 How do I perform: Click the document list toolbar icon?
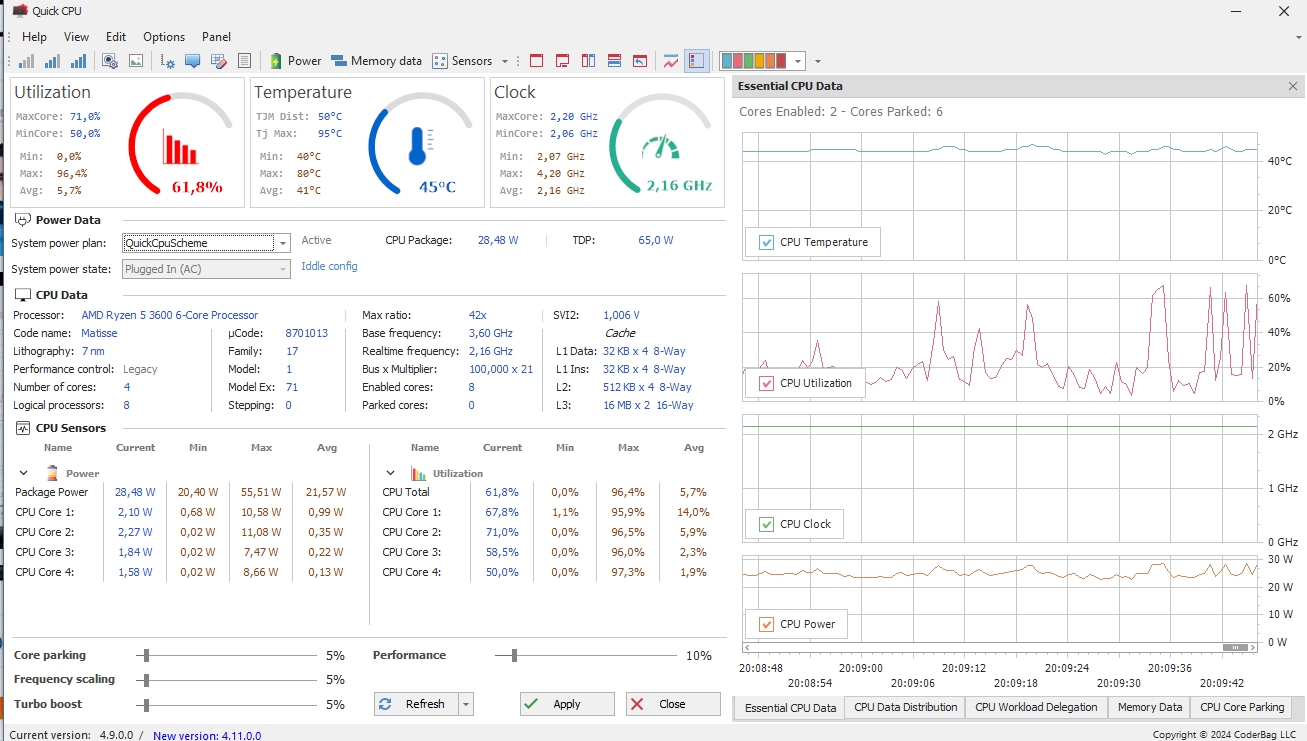(244, 61)
